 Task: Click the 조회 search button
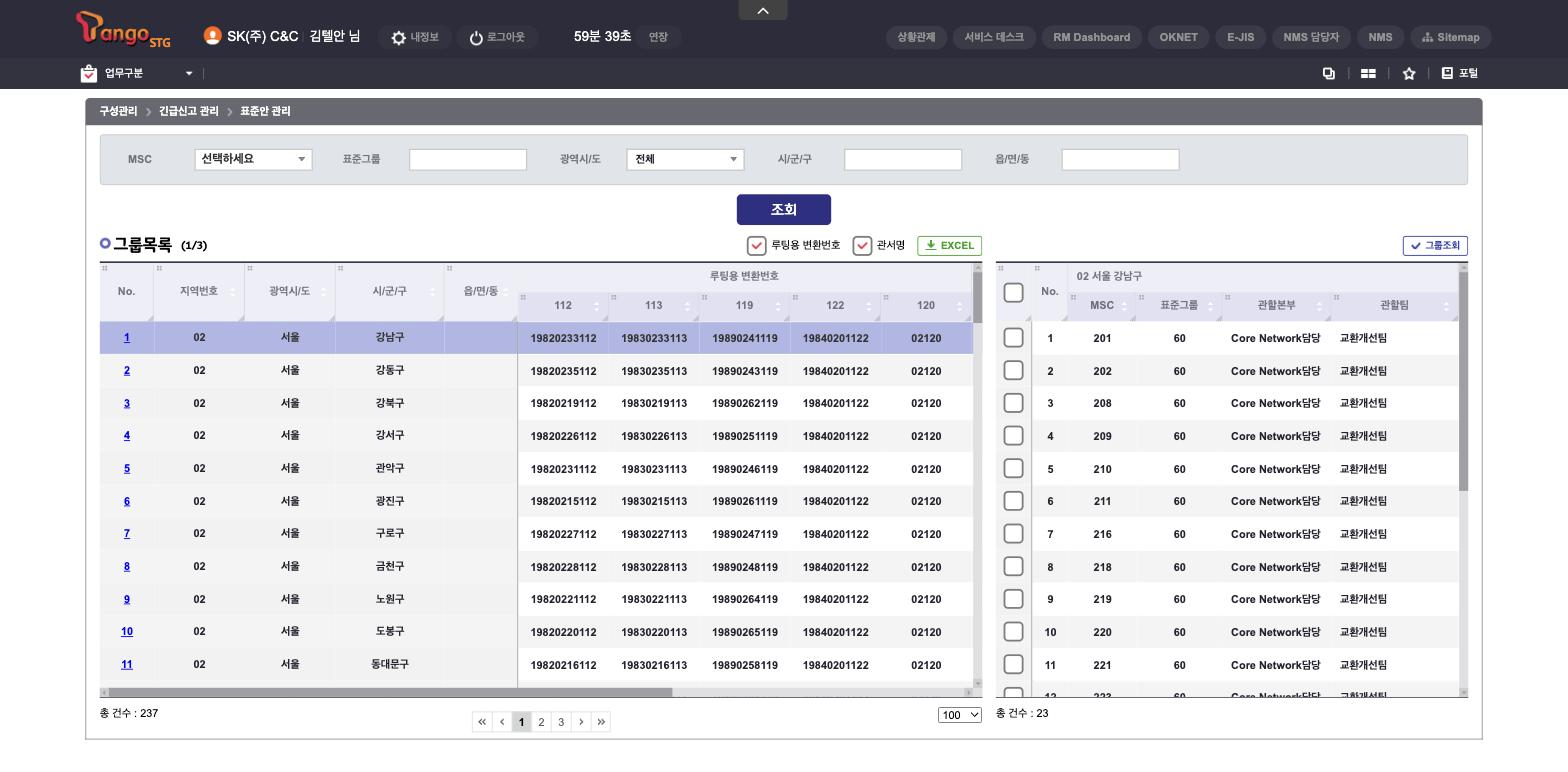pos(784,210)
